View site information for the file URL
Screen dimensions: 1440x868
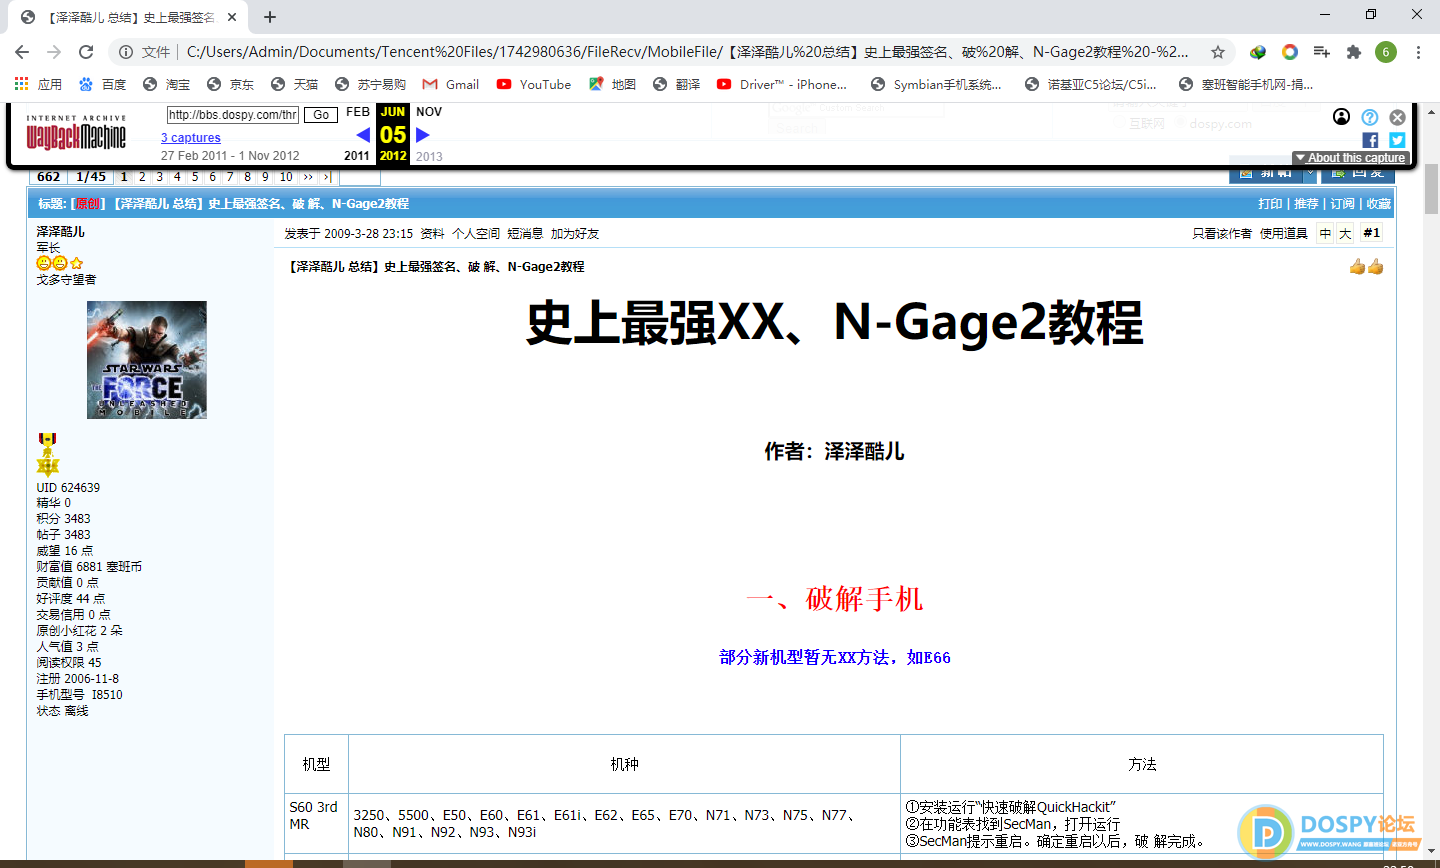click(x=125, y=52)
